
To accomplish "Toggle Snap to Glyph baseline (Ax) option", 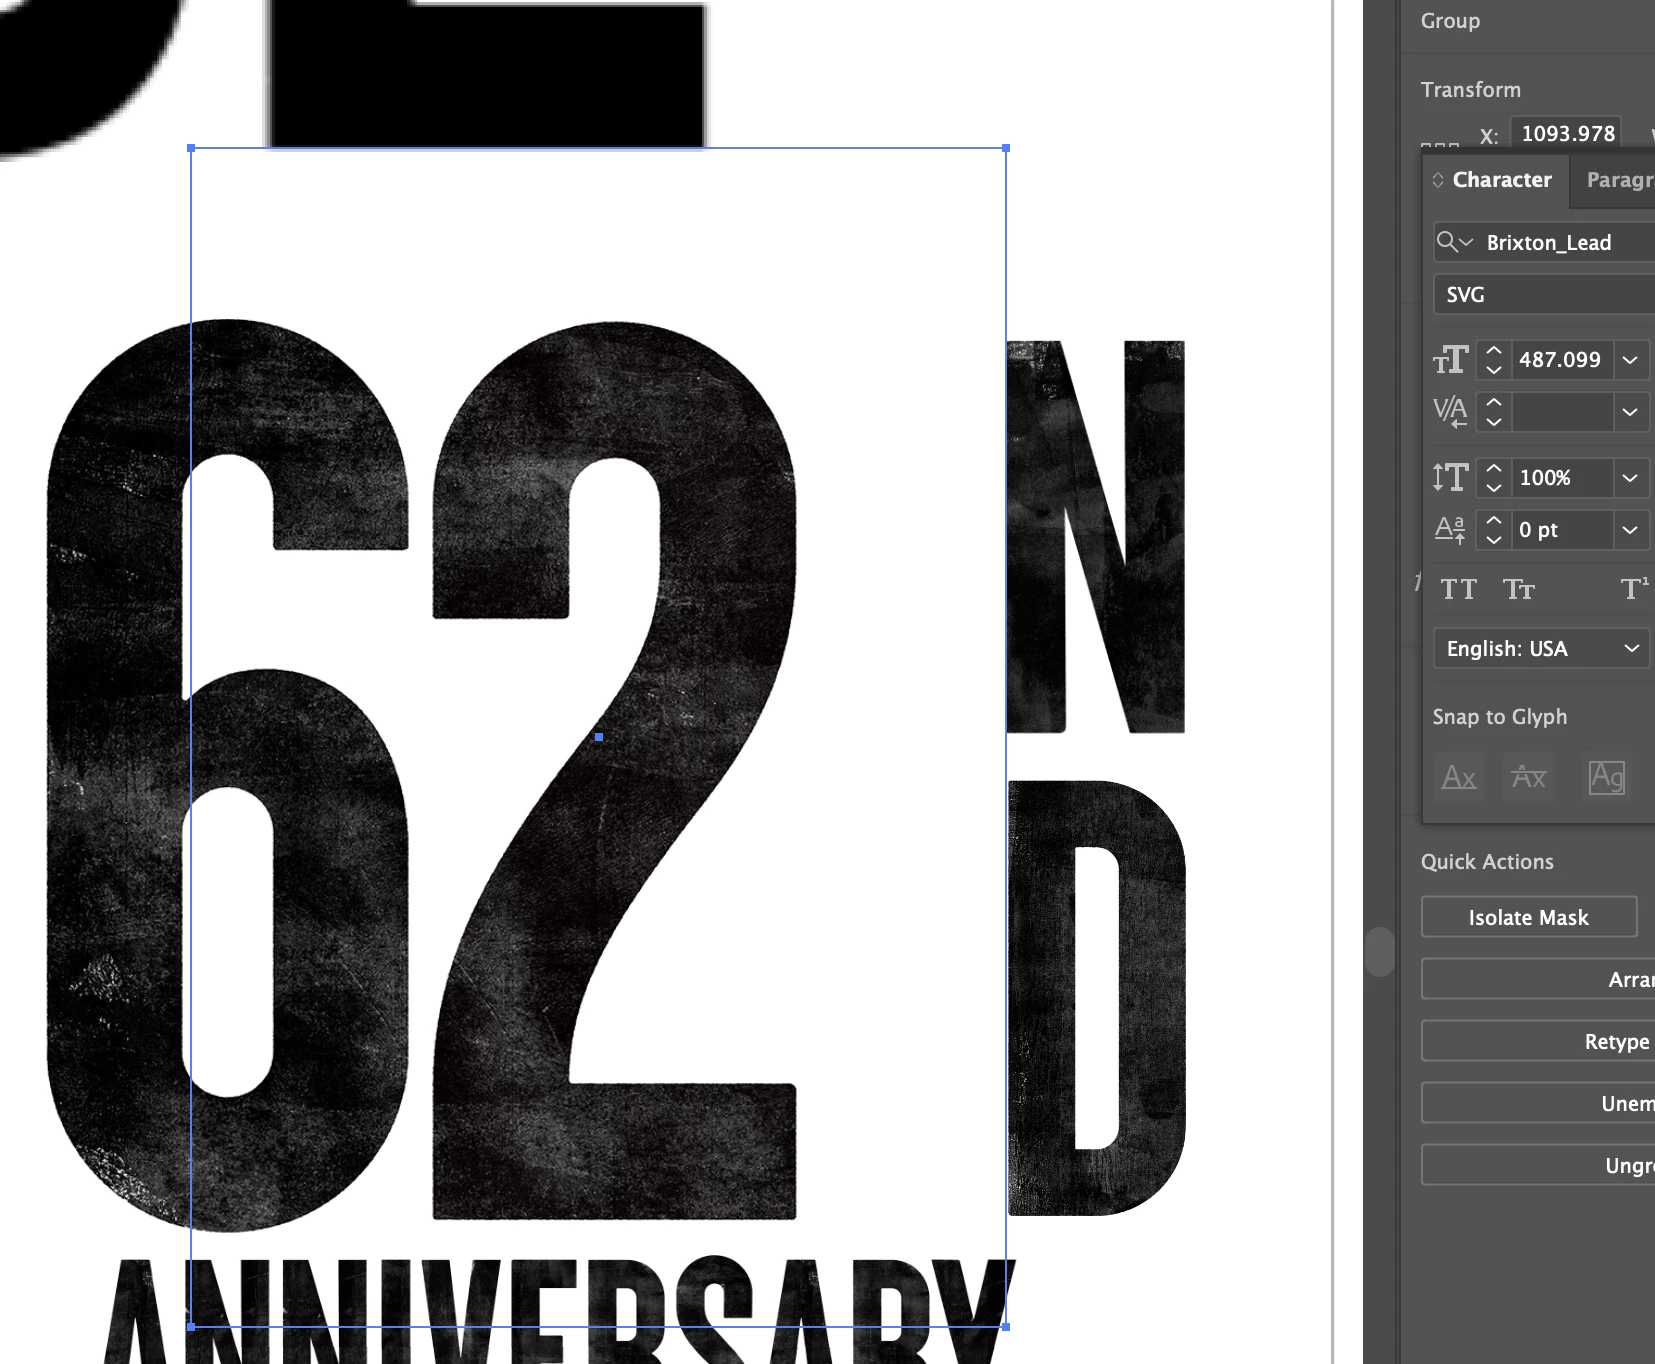I will coord(1459,777).
